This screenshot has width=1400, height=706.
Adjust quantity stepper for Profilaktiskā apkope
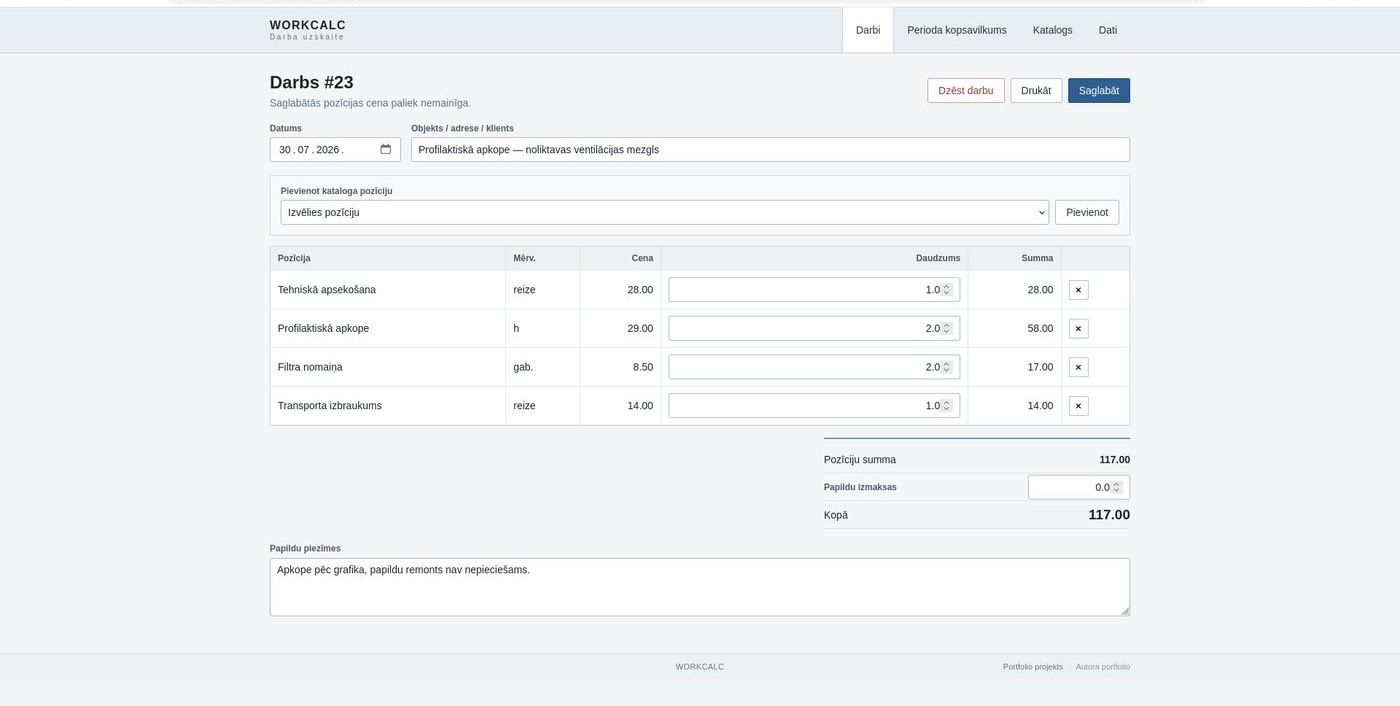point(947,328)
